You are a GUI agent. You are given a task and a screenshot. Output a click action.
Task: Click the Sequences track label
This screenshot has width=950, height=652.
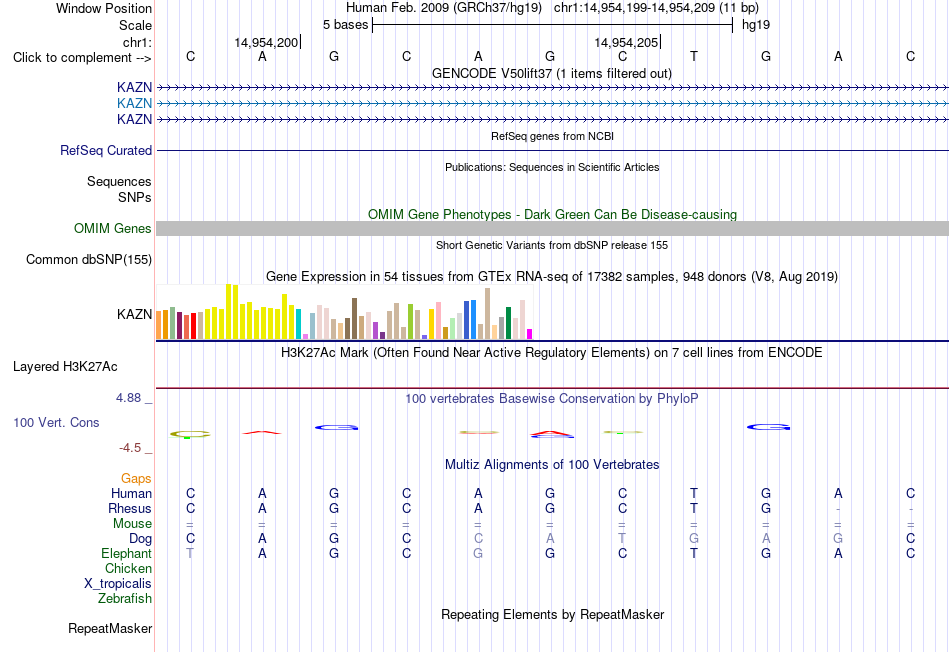coord(119,181)
